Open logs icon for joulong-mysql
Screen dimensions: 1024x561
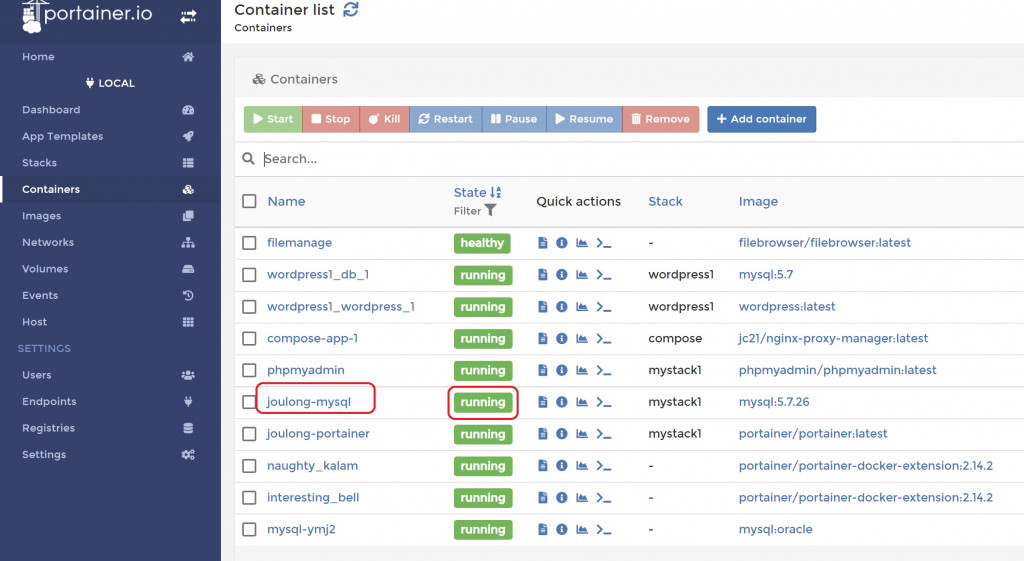click(x=542, y=402)
